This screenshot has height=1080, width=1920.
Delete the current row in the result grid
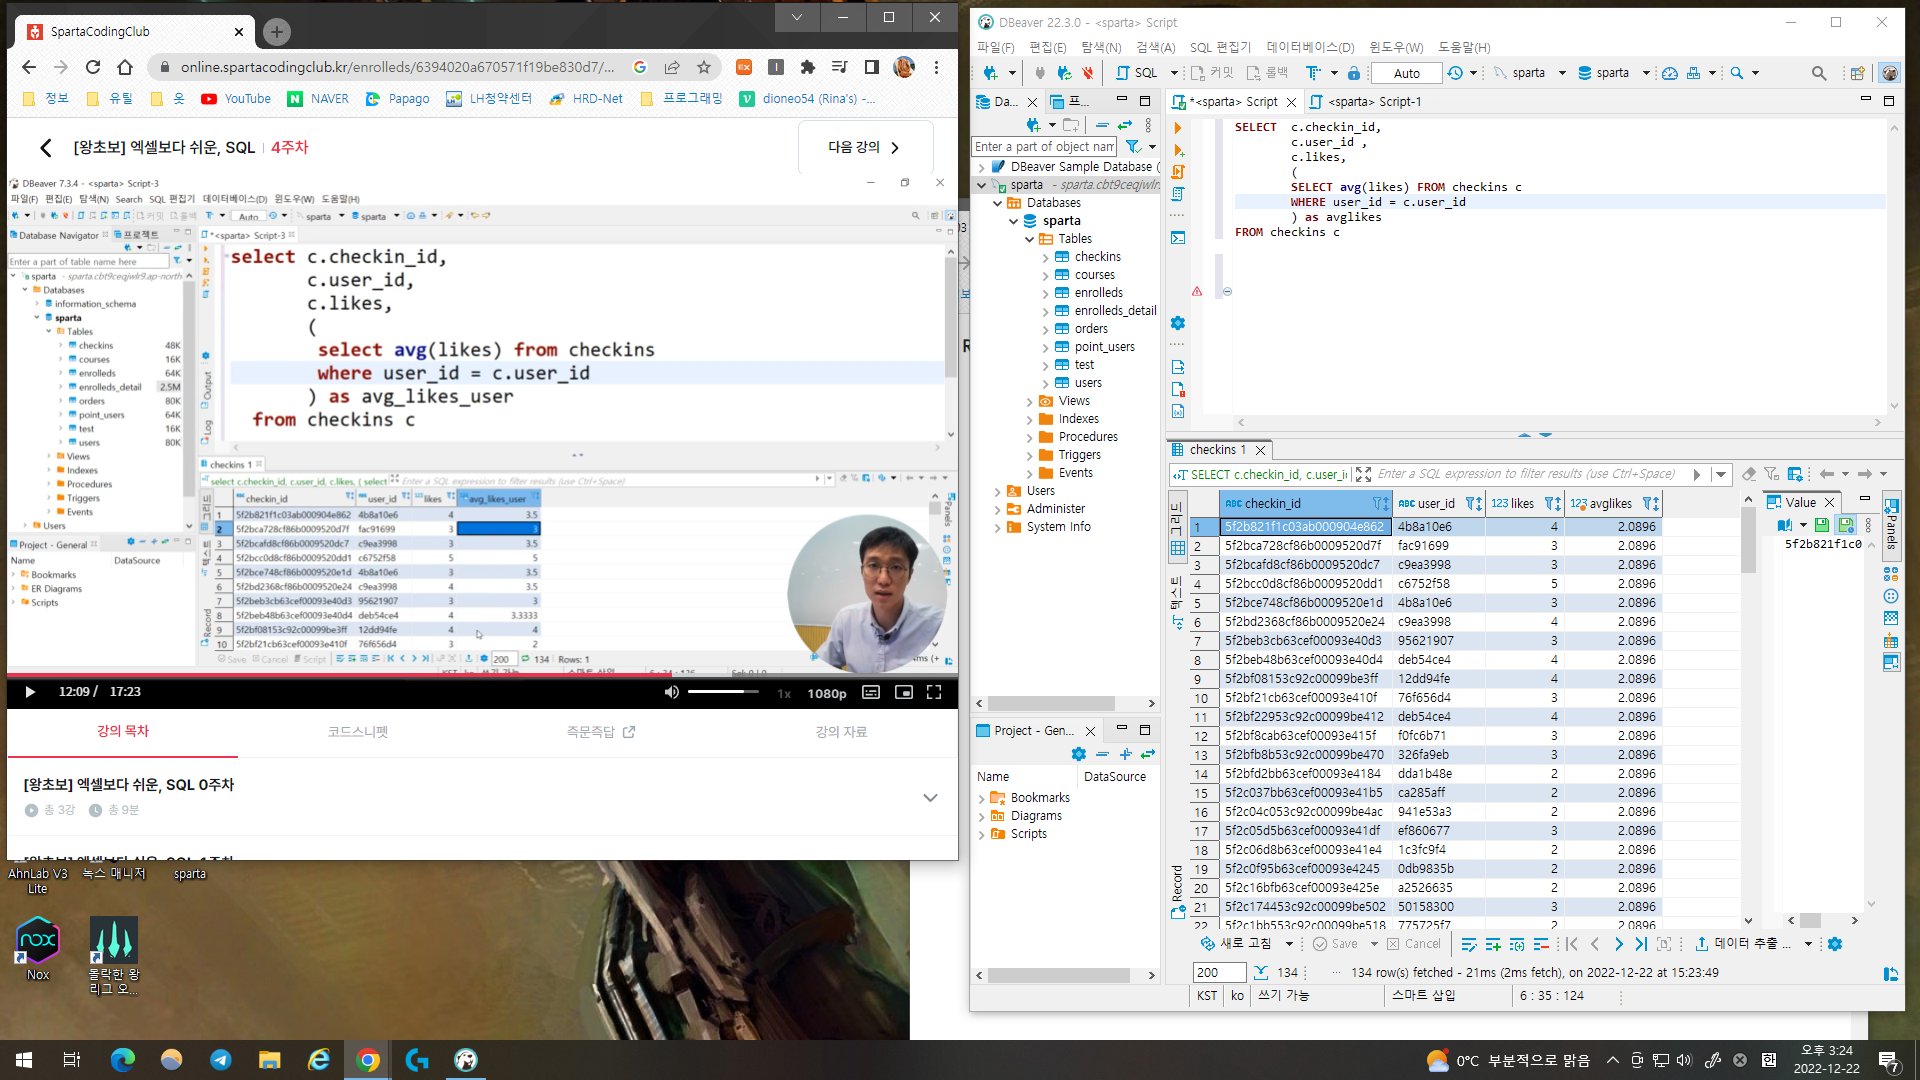(x=1541, y=944)
